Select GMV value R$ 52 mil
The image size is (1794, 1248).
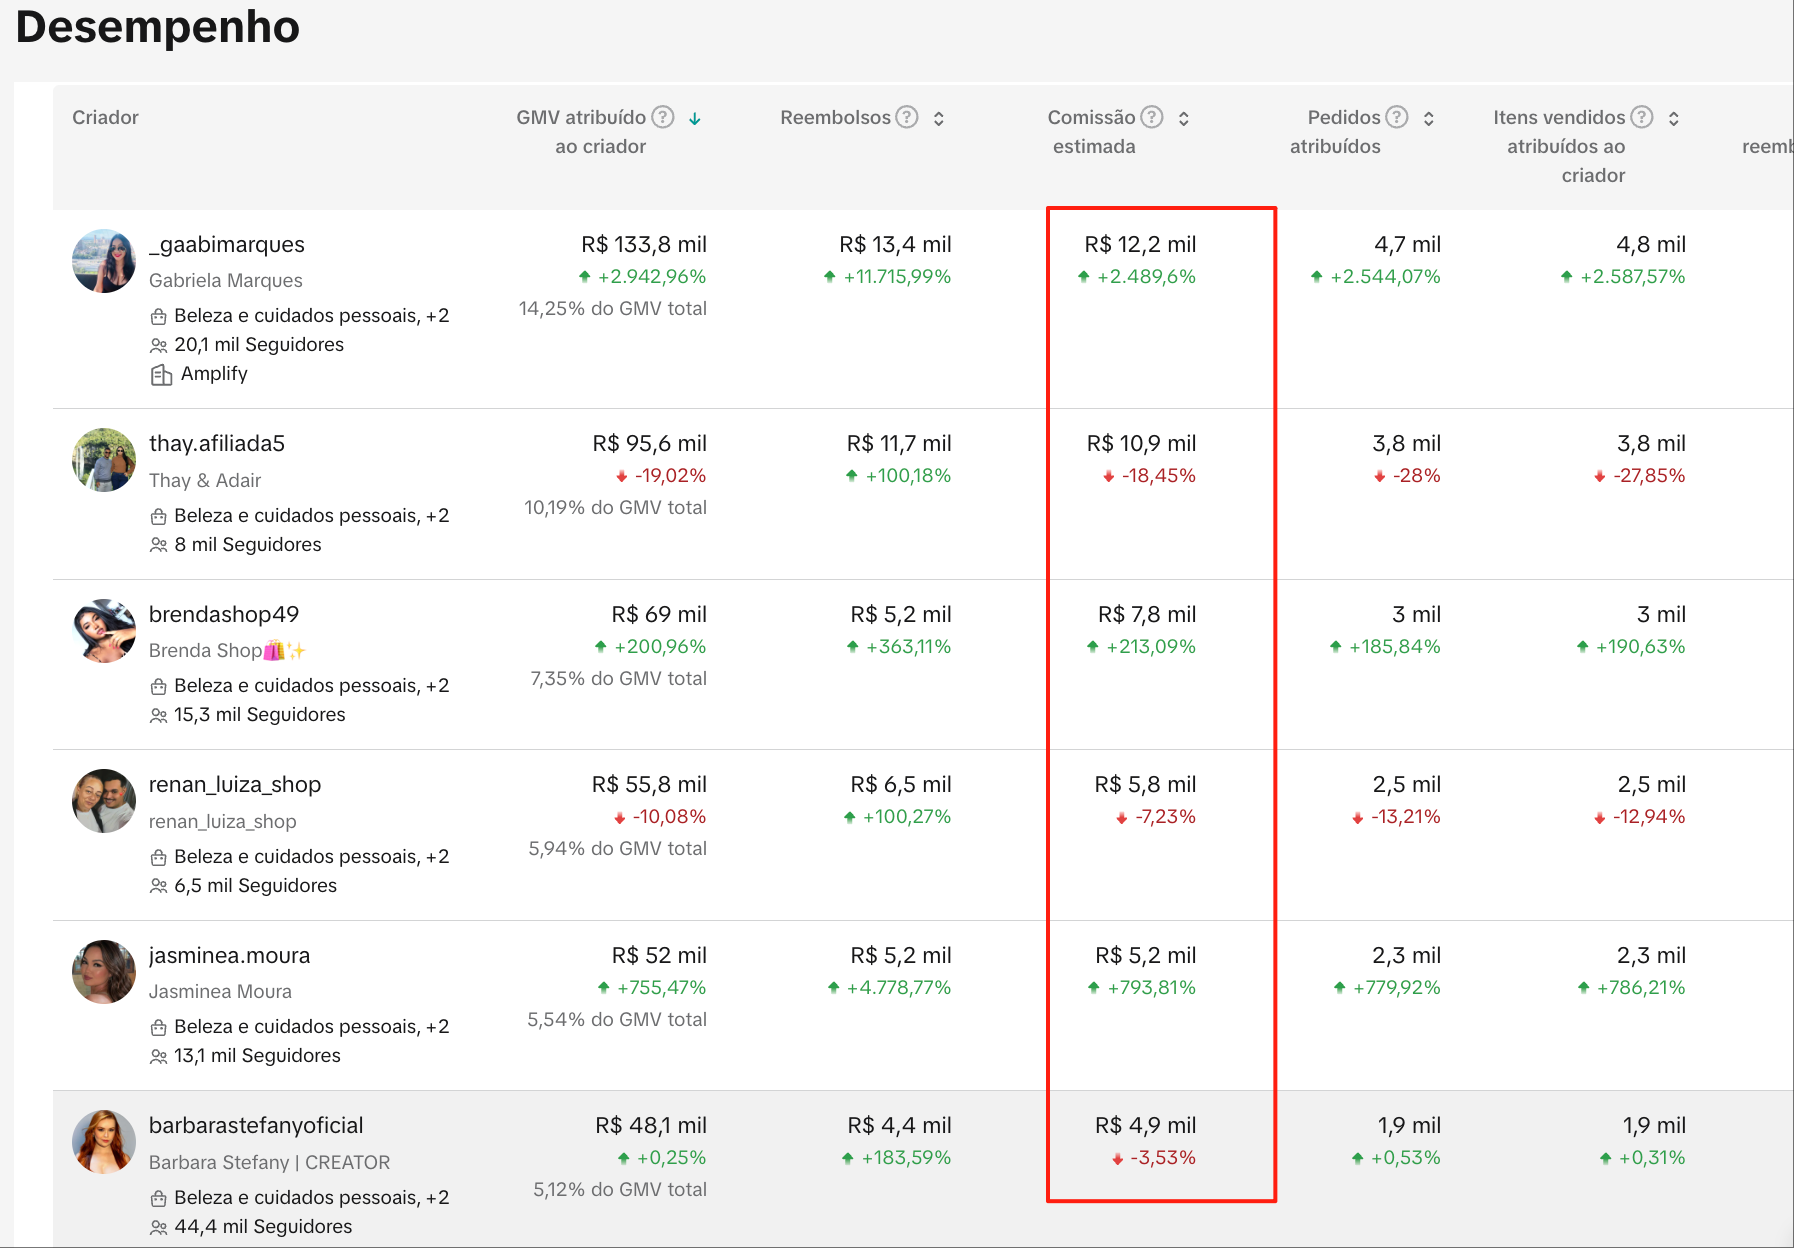tap(659, 956)
